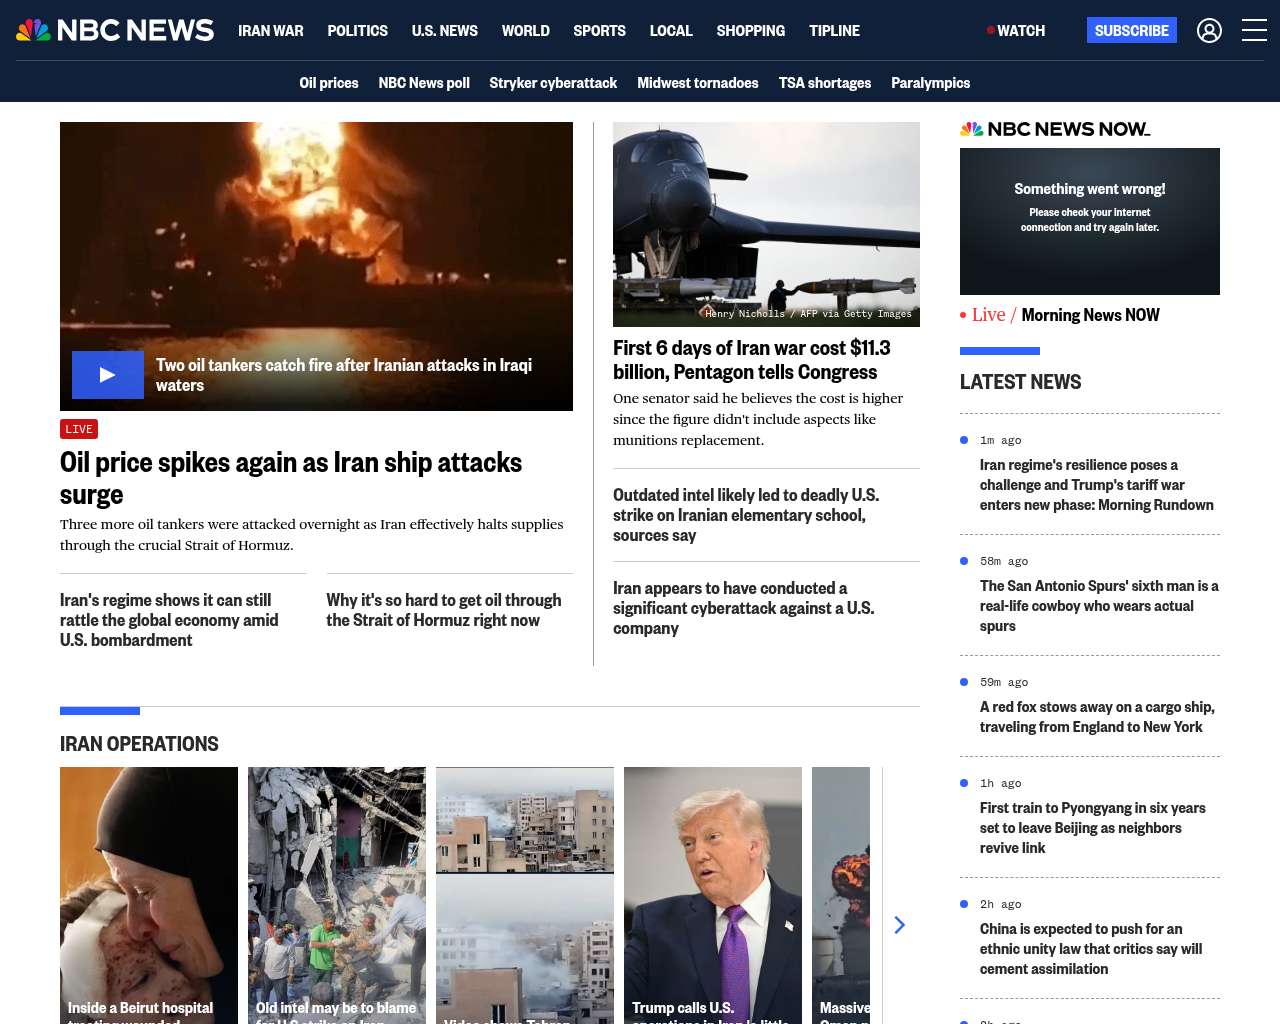1280x1024 pixels.
Task: Open the TSA shortages topic
Action: [825, 83]
